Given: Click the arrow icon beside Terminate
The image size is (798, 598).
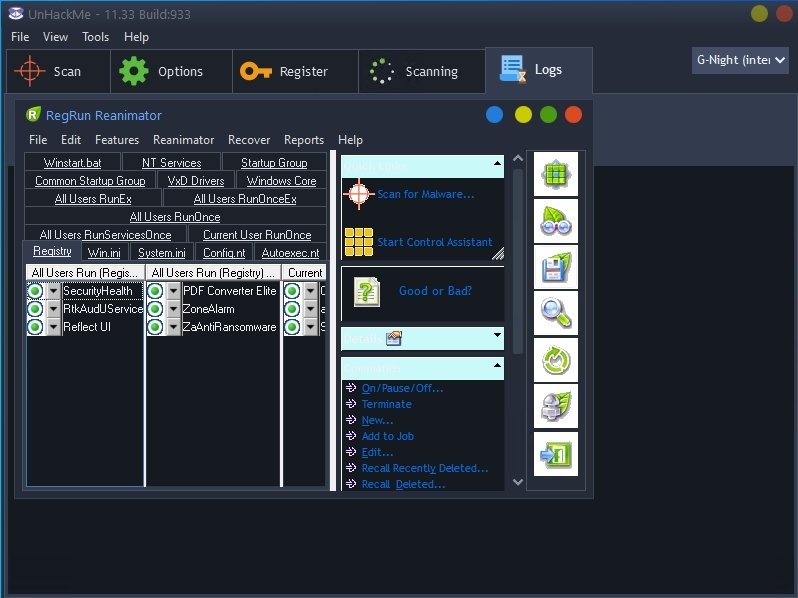Looking at the screenshot, I should coord(351,404).
